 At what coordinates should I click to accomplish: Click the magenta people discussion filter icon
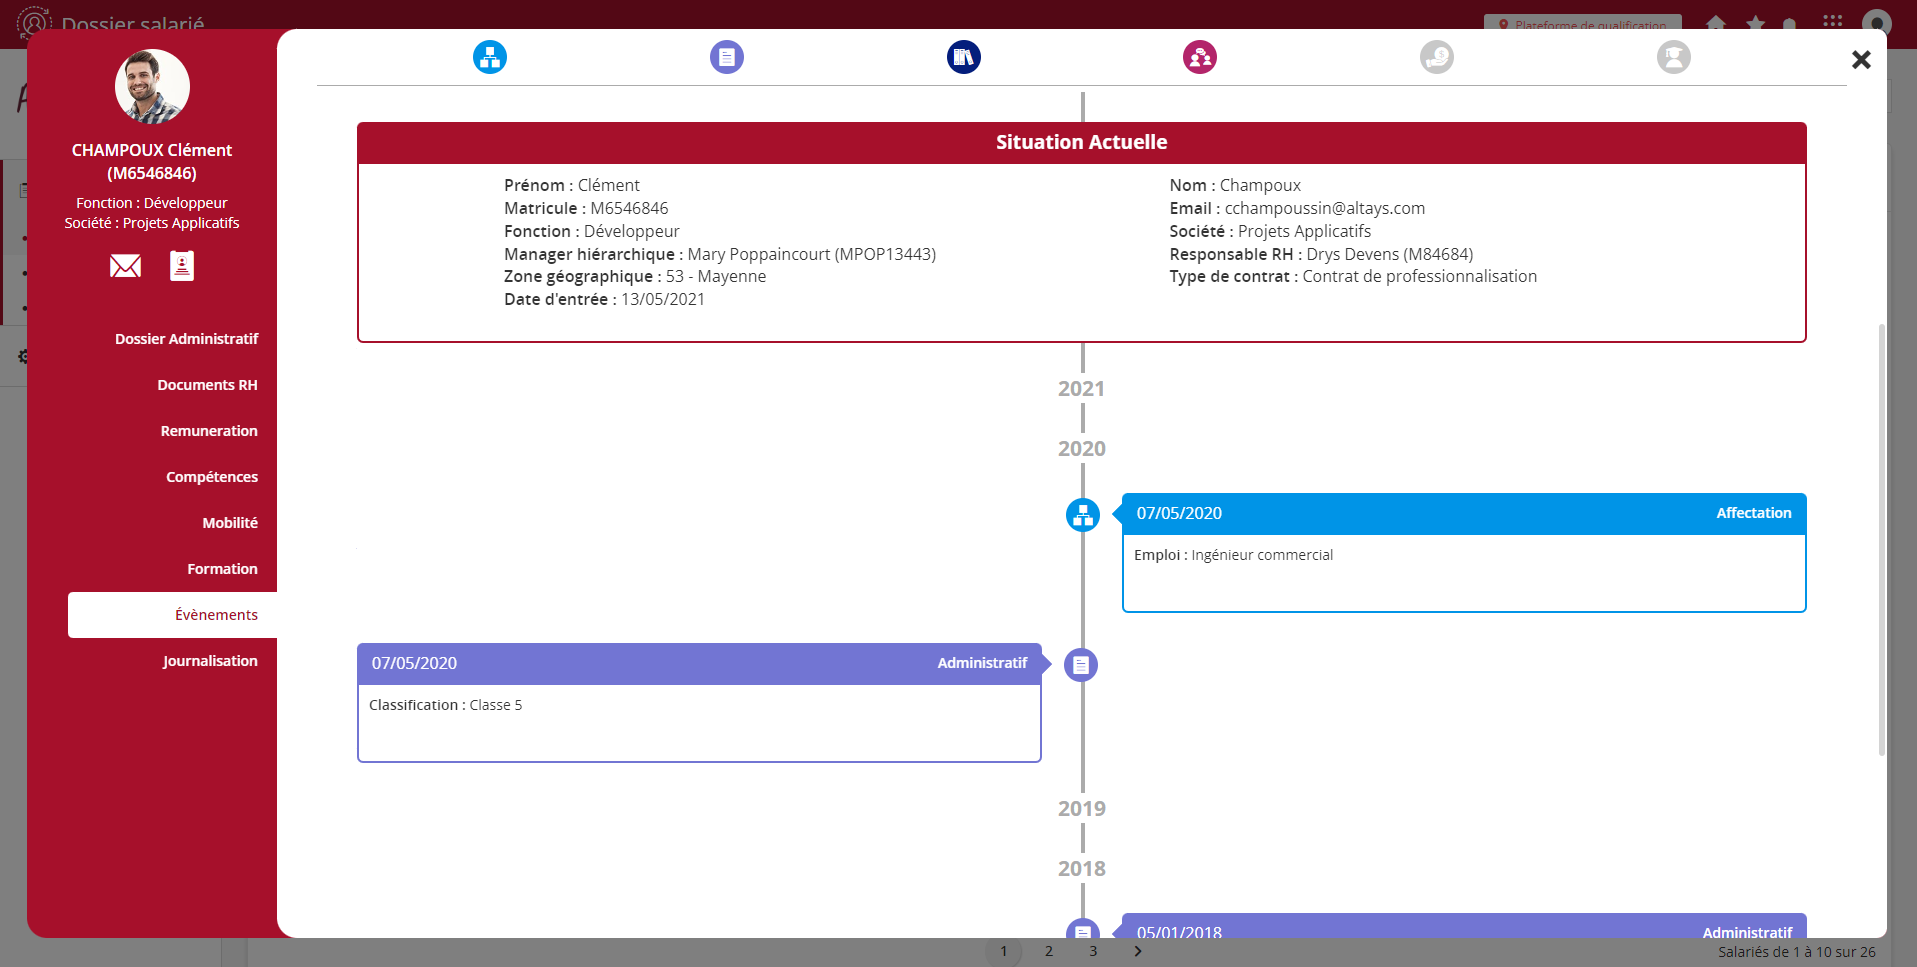tap(1200, 57)
